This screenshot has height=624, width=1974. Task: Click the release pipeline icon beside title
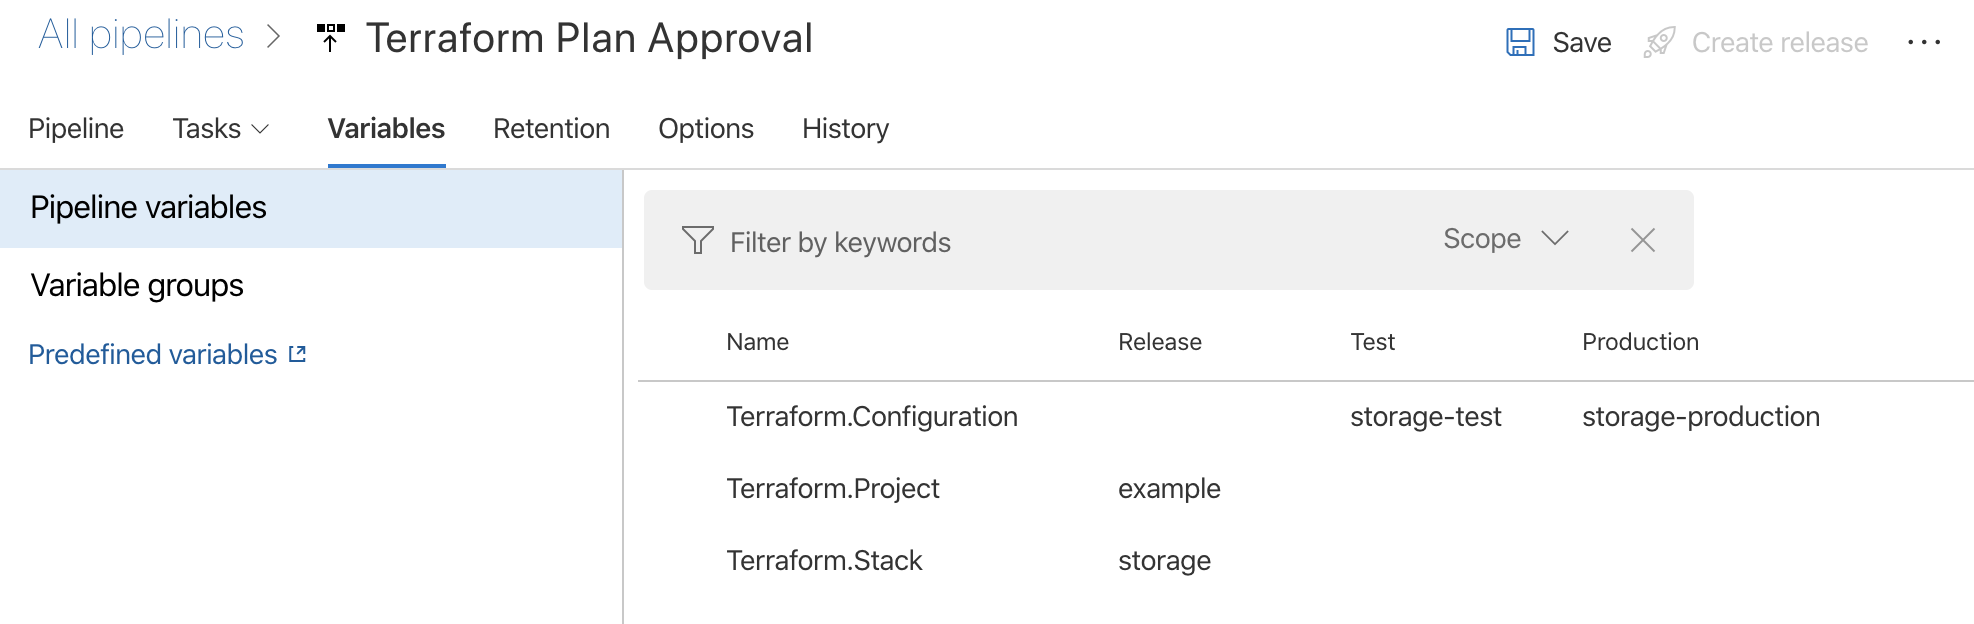tap(330, 38)
